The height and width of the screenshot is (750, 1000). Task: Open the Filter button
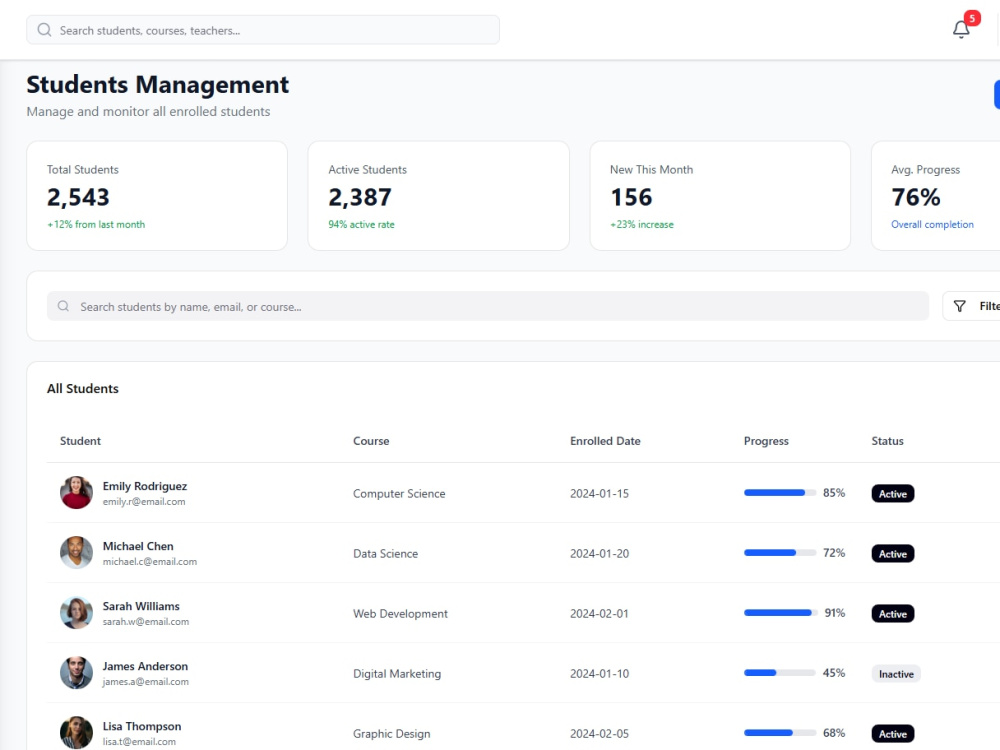[972, 306]
